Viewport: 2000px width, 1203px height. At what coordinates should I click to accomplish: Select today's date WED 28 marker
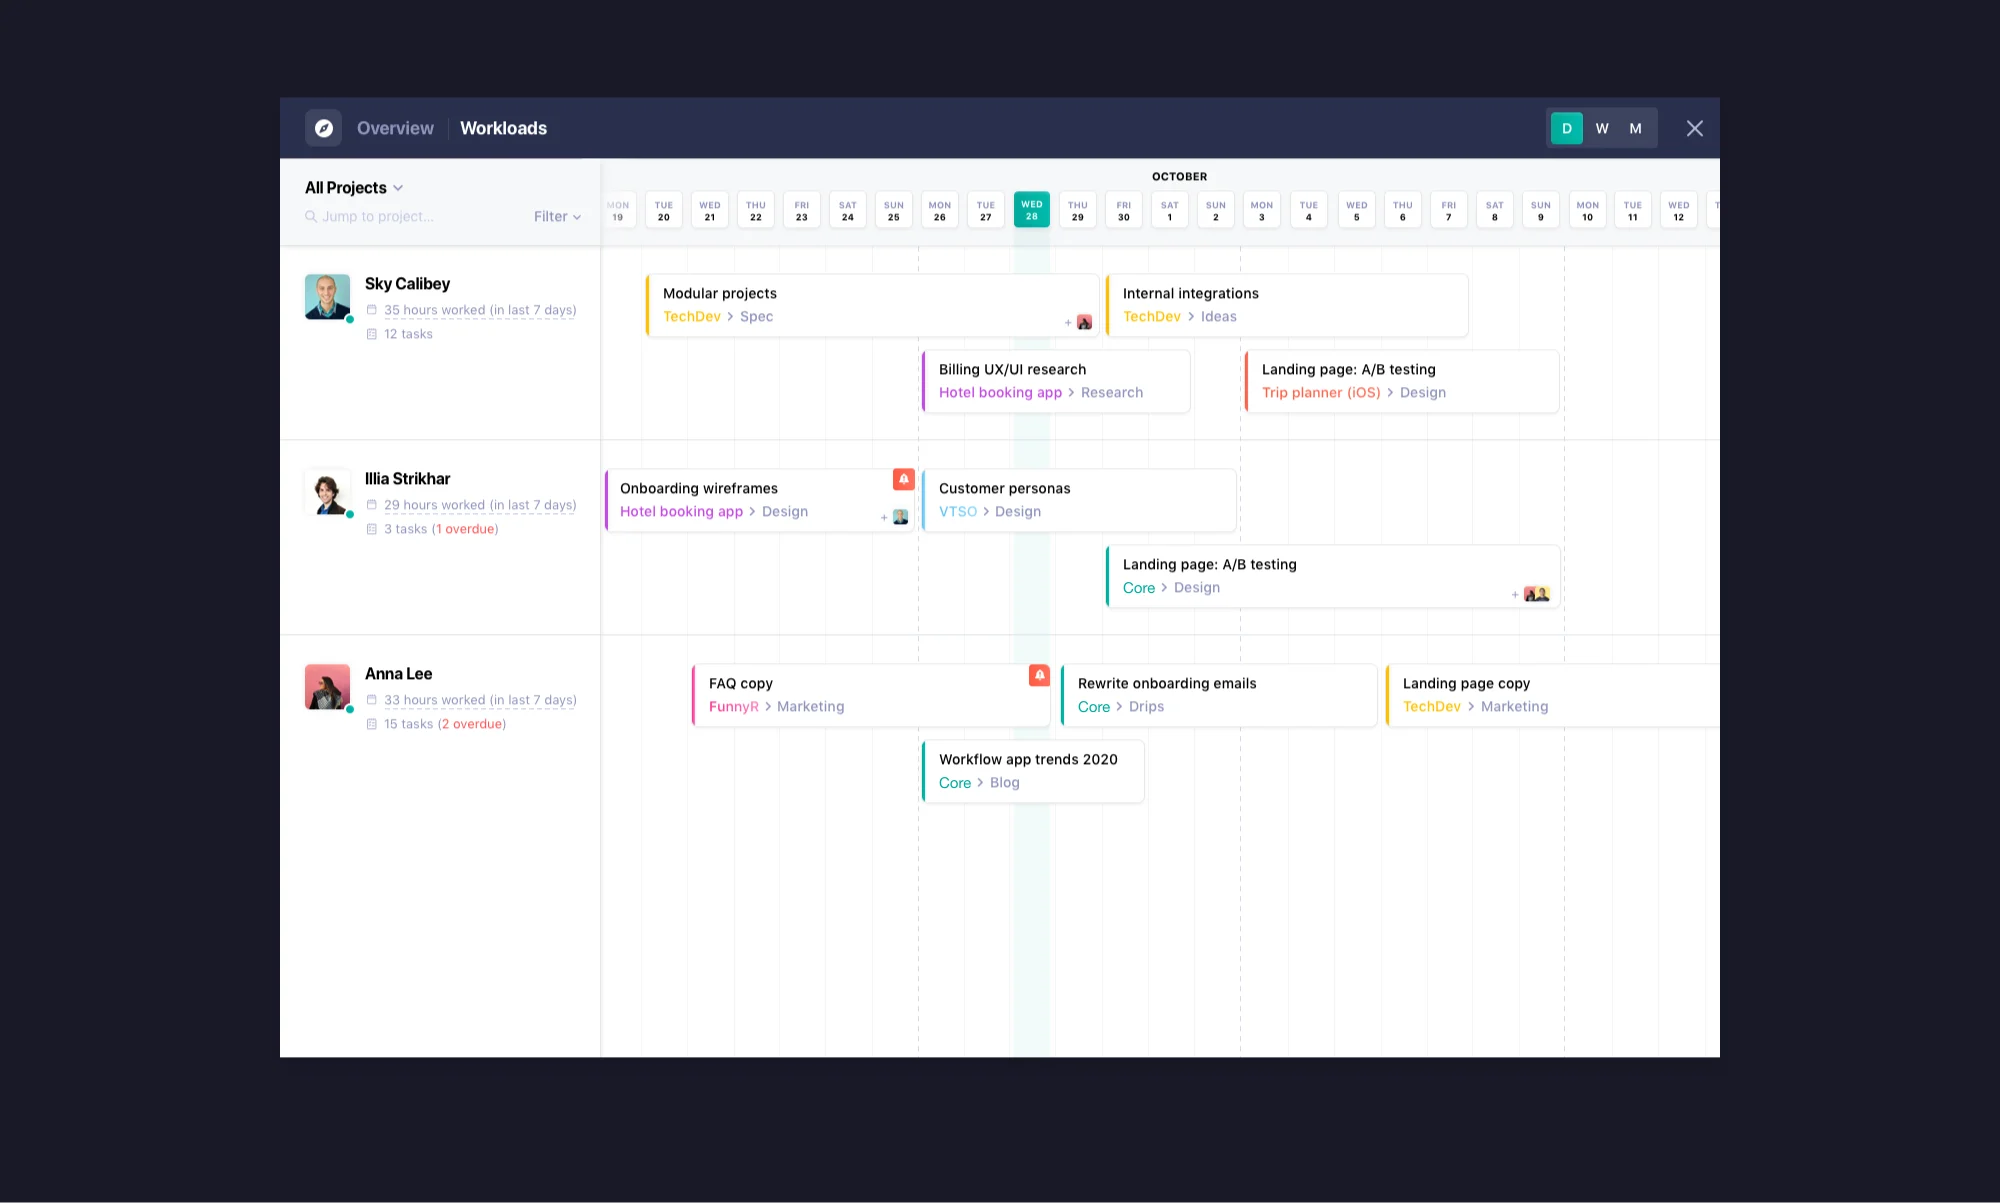[1032, 210]
